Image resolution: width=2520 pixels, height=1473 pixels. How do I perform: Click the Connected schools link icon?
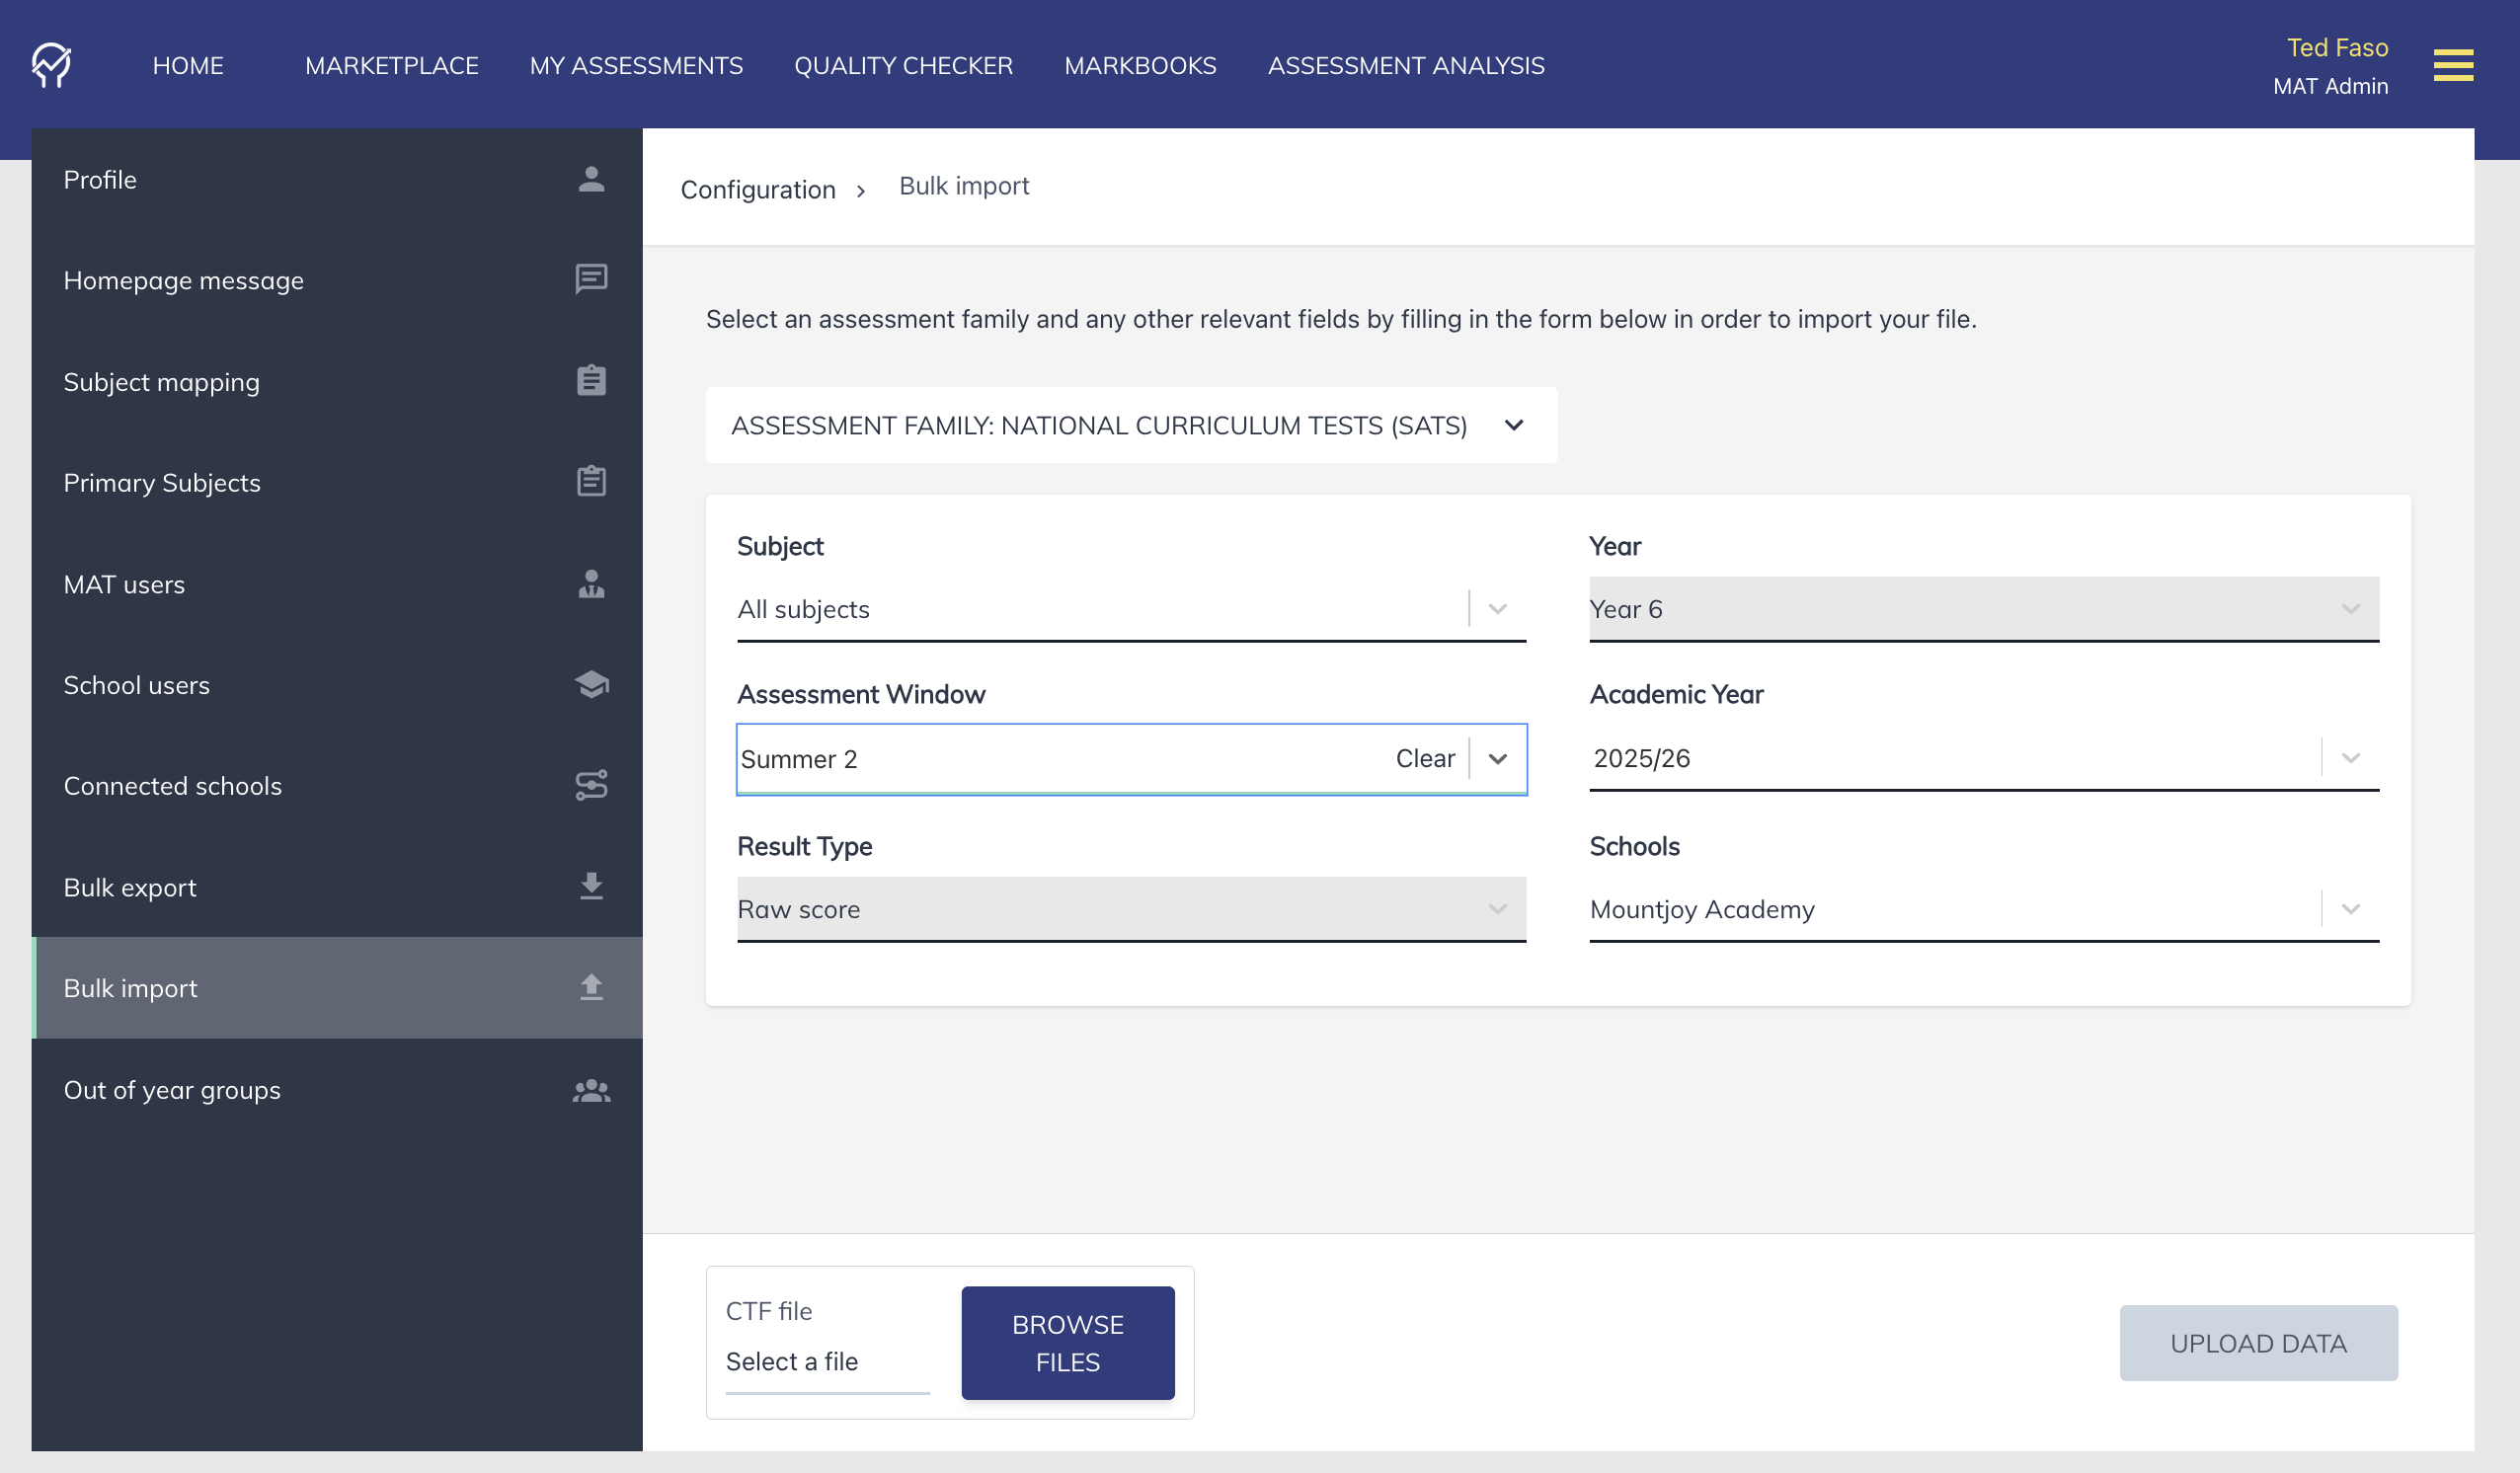coord(591,785)
